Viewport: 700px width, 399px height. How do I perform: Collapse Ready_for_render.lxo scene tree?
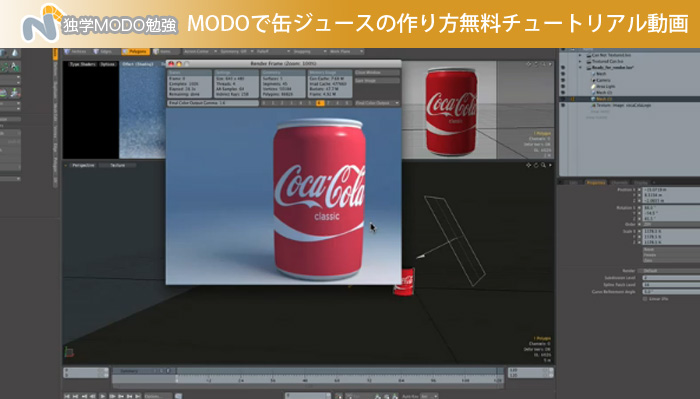click(580, 67)
